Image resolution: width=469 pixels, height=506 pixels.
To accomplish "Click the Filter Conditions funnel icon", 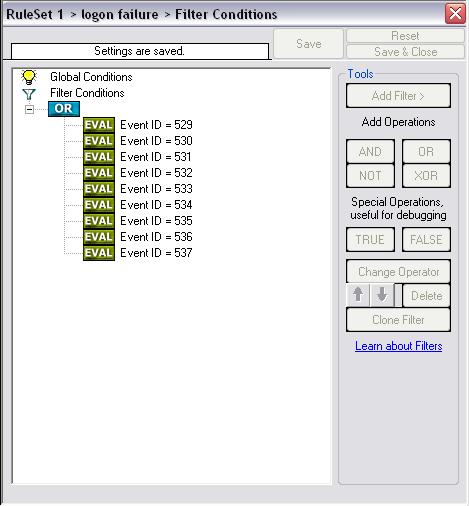I will pos(29,94).
